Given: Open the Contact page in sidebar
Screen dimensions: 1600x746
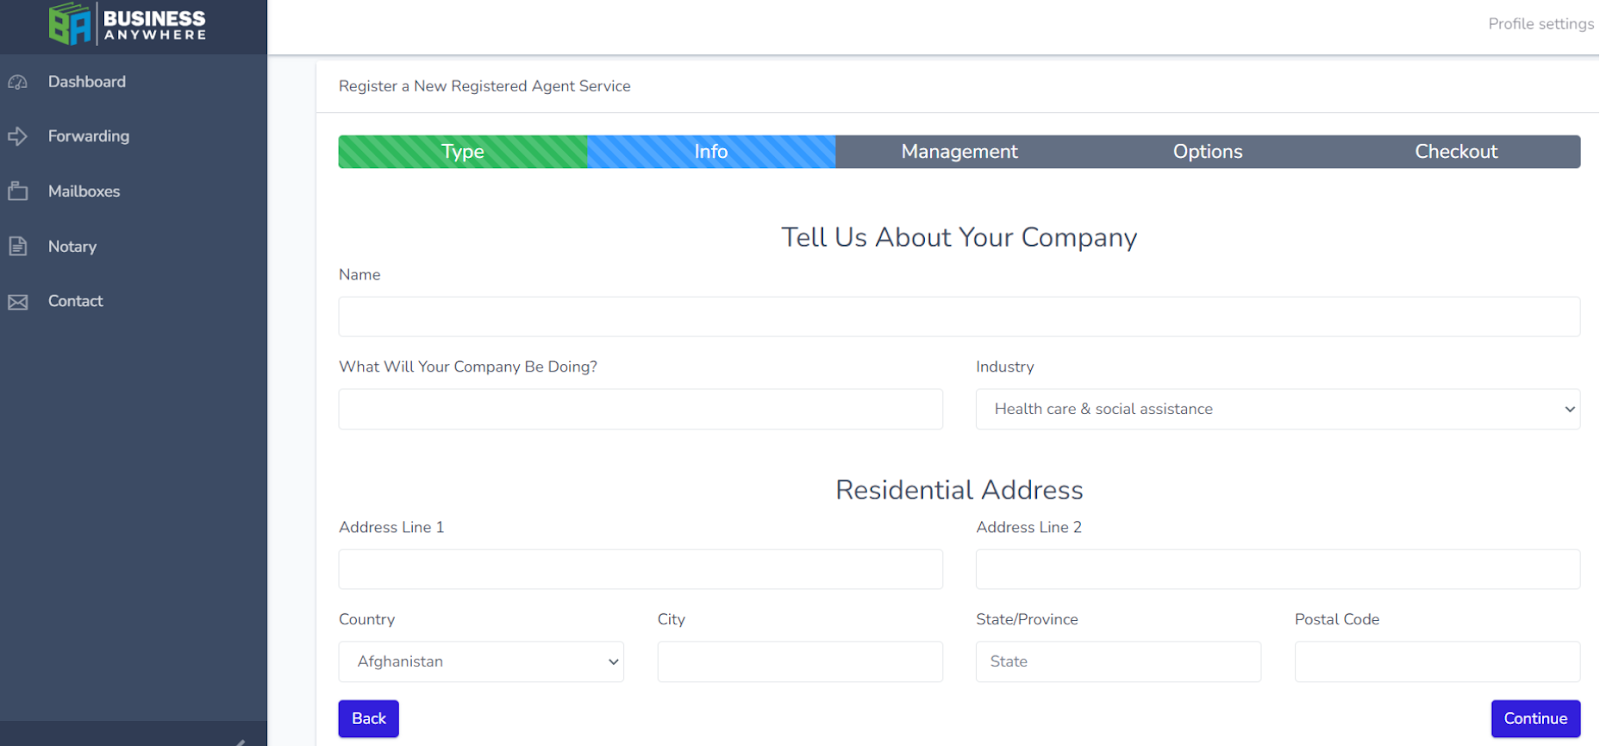Looking at the screenshot, I should [x=75, y=301].
